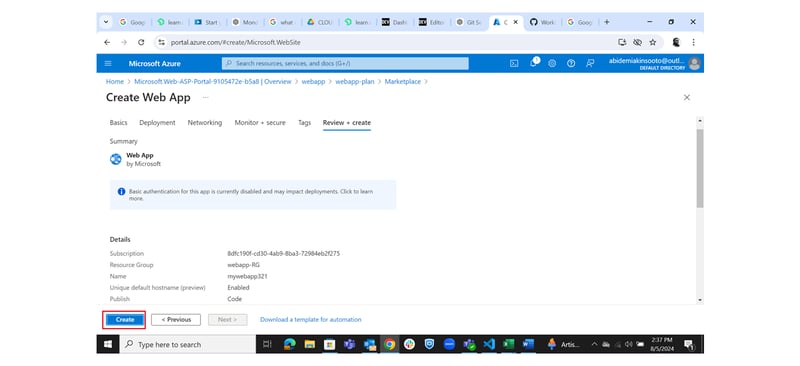This screenshot has width=800, height=366.
Task: Open Windows Task View button
Action: 267,345
